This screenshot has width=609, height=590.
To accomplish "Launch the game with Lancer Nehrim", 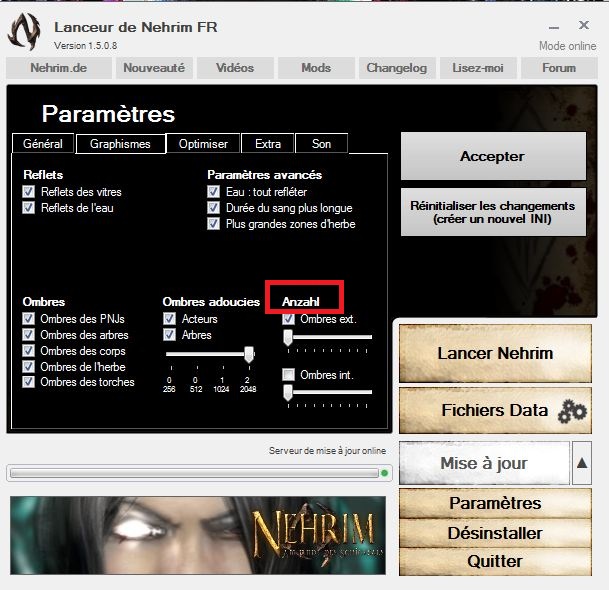I will (x=495, y=353).
